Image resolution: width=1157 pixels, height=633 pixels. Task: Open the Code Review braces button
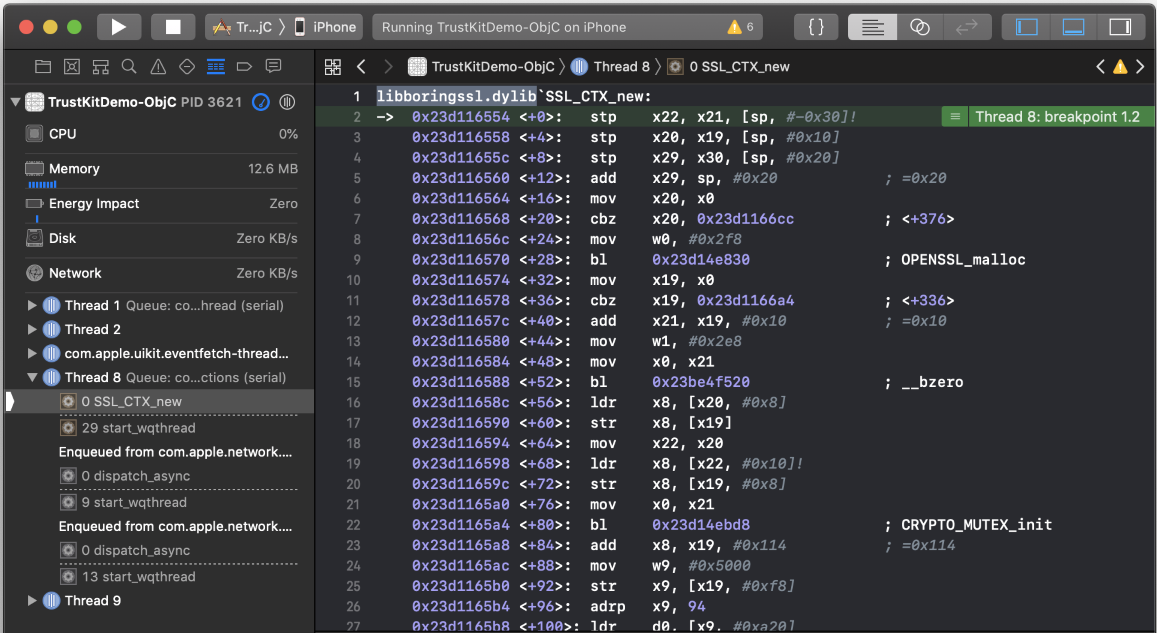click(816, 27)
